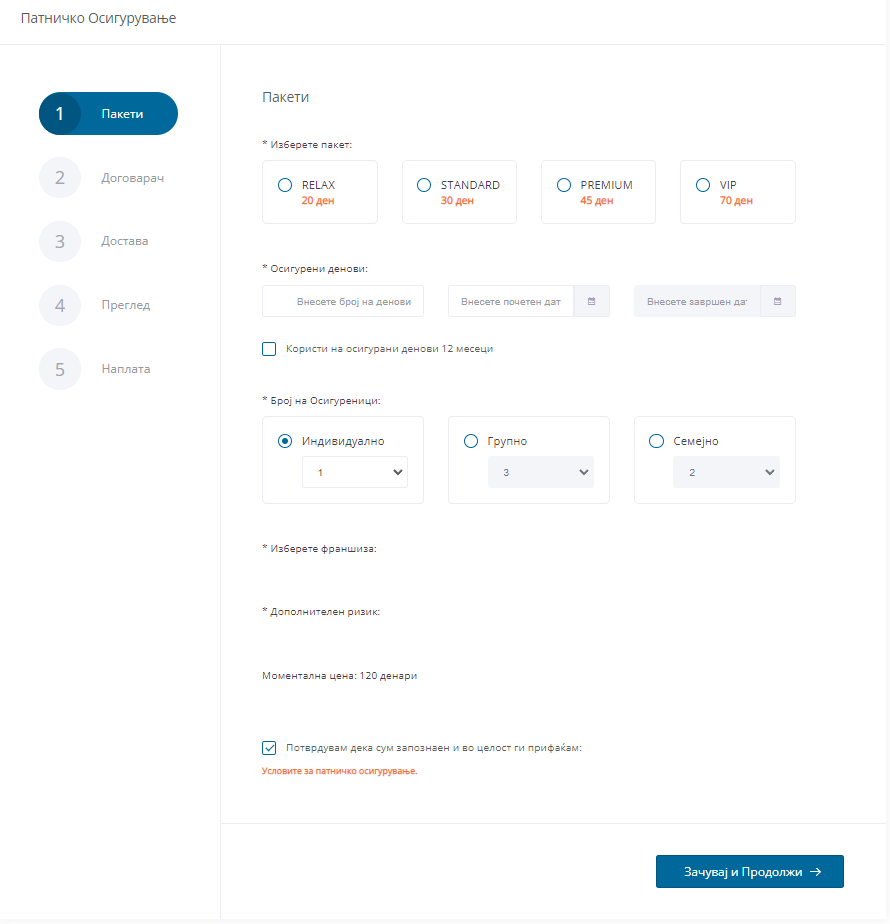Screen dimensions: 890x924
Task: Click the step 4 circle for Преглед
Action: (60, 305)
